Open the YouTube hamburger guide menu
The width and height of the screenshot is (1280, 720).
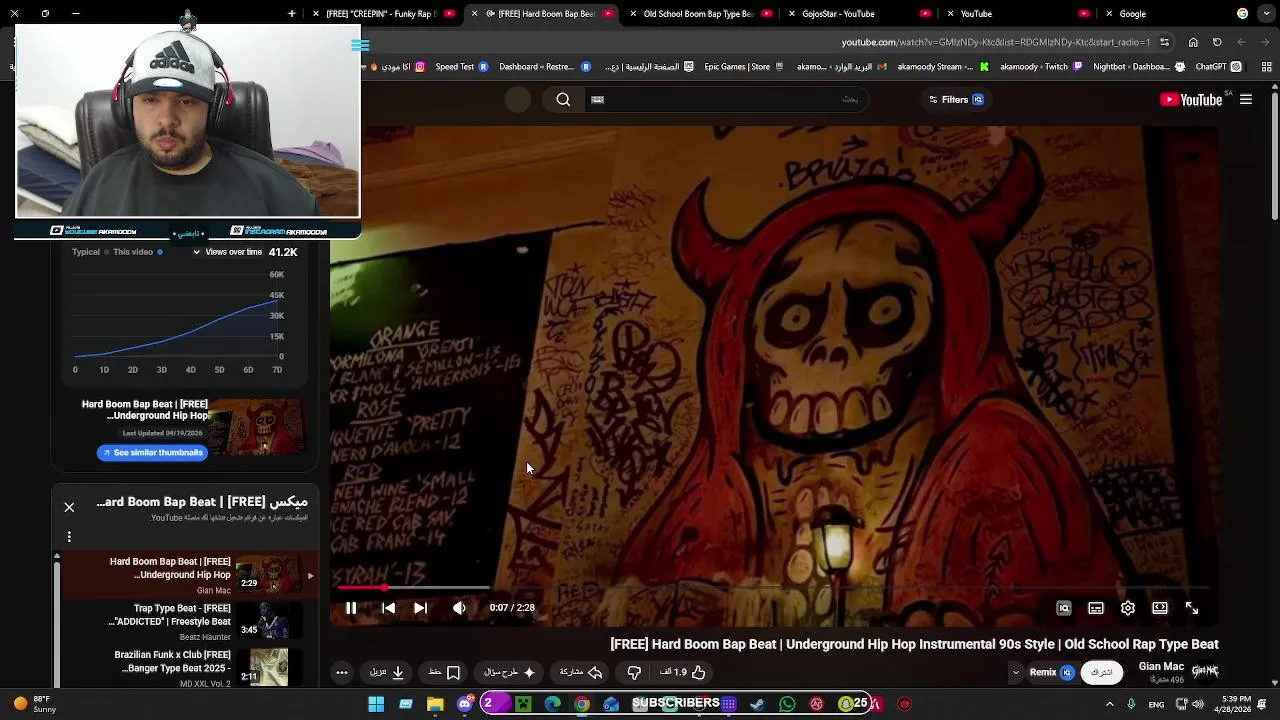coord(1246,99)
